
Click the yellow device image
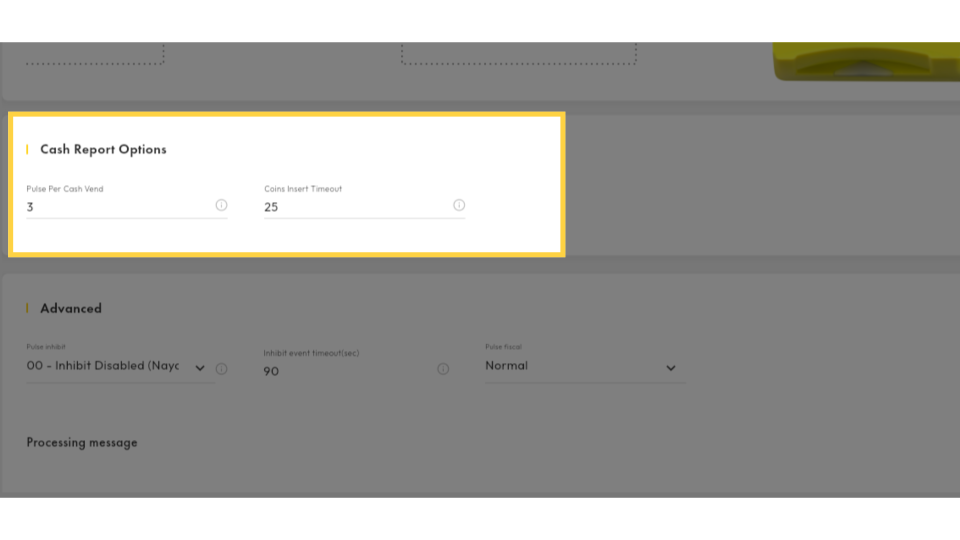coord(866,62)
